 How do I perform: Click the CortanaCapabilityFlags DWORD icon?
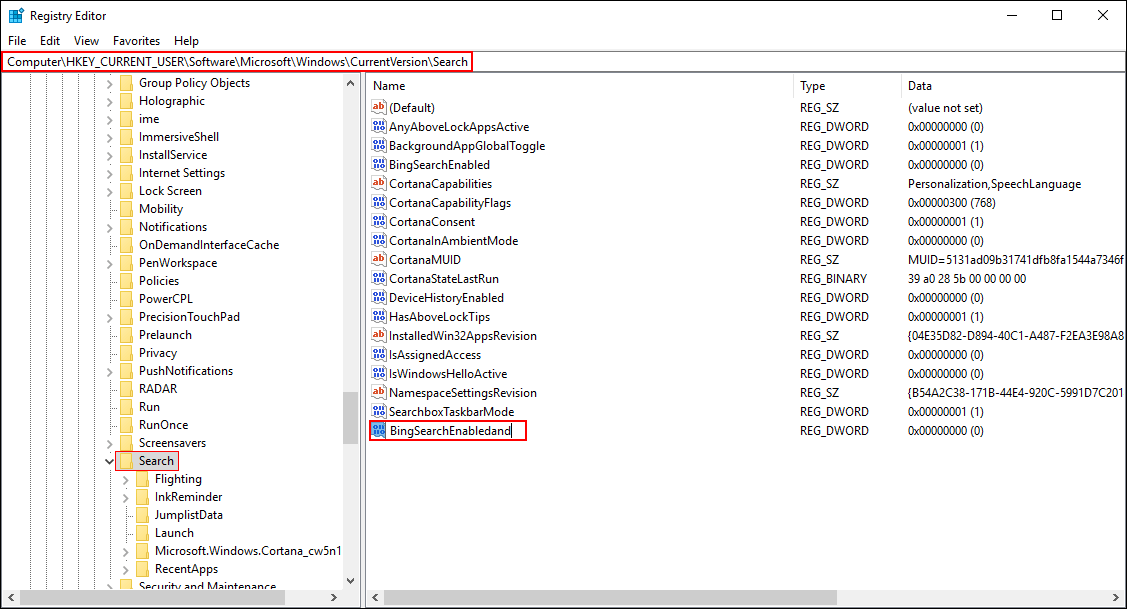(379, 203)
